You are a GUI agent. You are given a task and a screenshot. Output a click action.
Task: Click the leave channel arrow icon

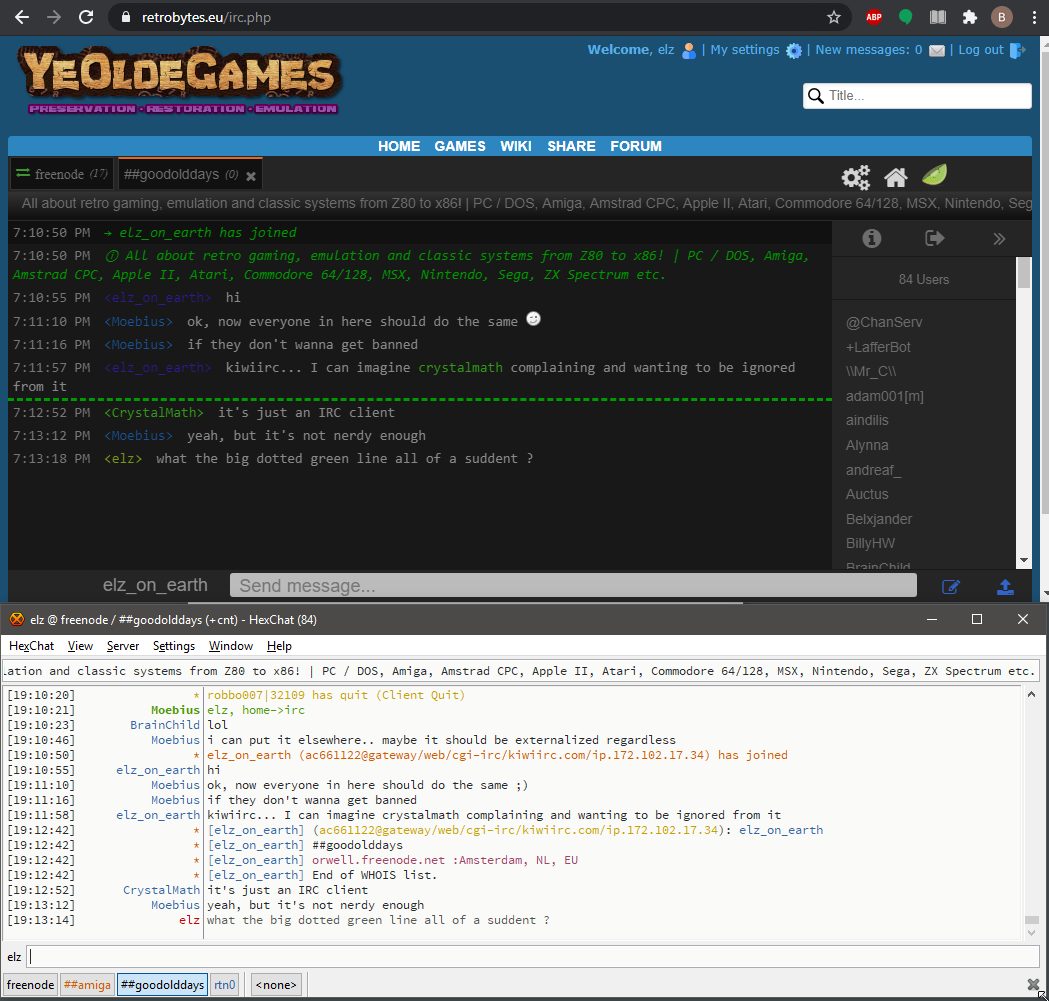tap(935, 238)
